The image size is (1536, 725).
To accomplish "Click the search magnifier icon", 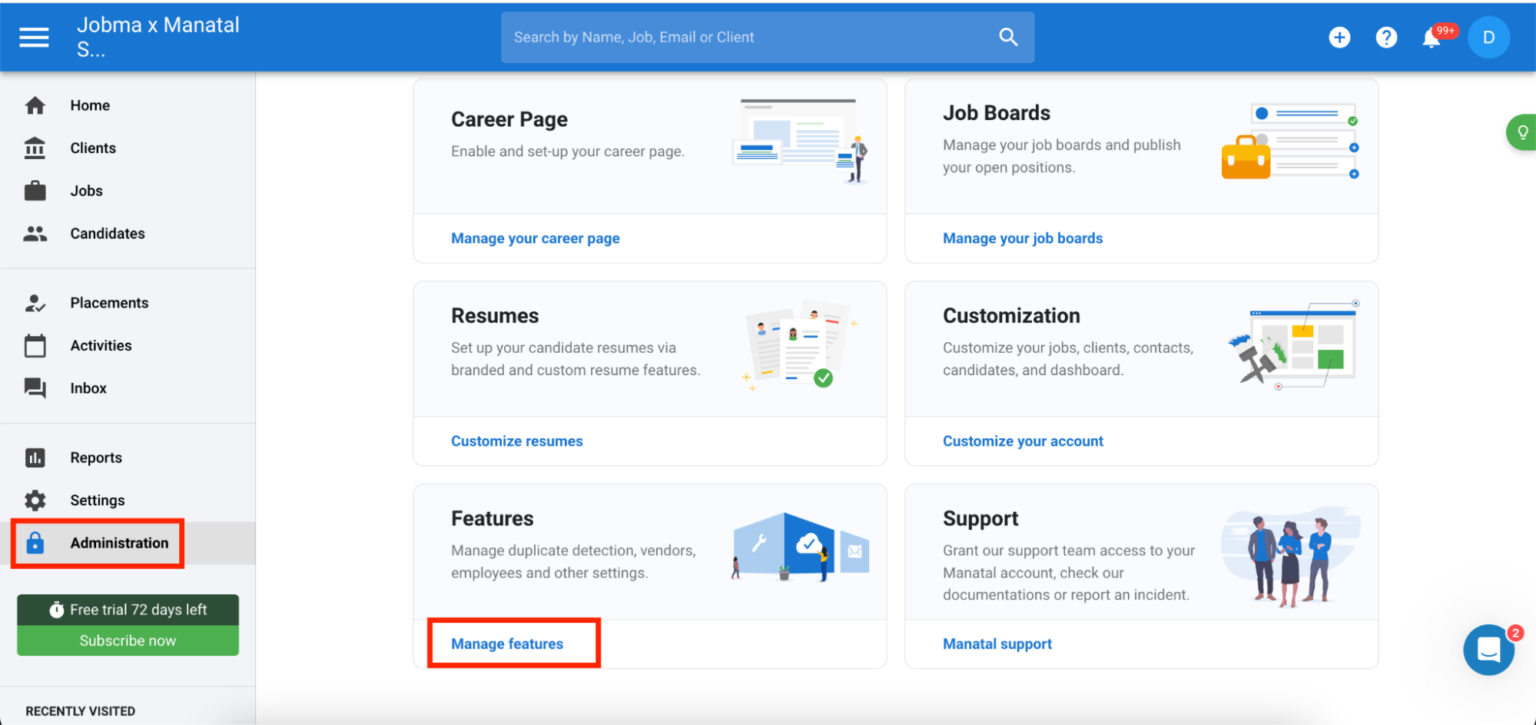I will click(1008, 37).
